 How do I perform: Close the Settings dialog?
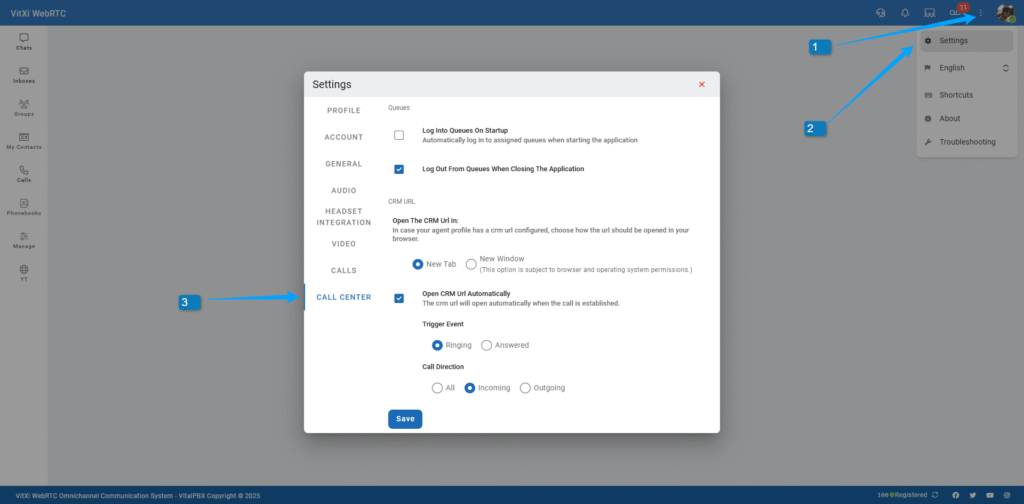pyautogui.click(x=702, y=85)
